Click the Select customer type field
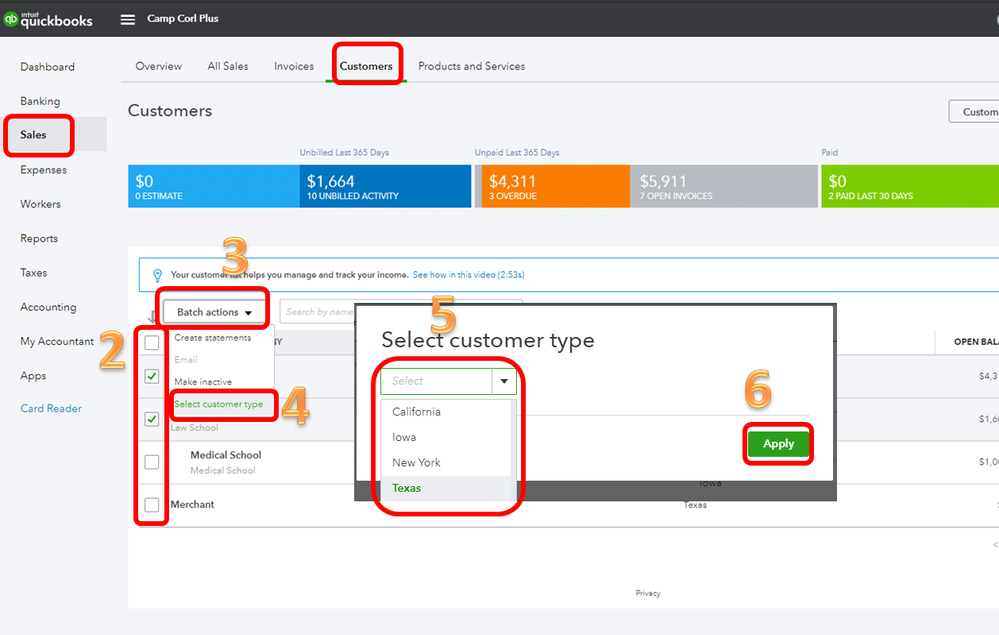This screenshot has height=635, width=999. coord(436,381)
